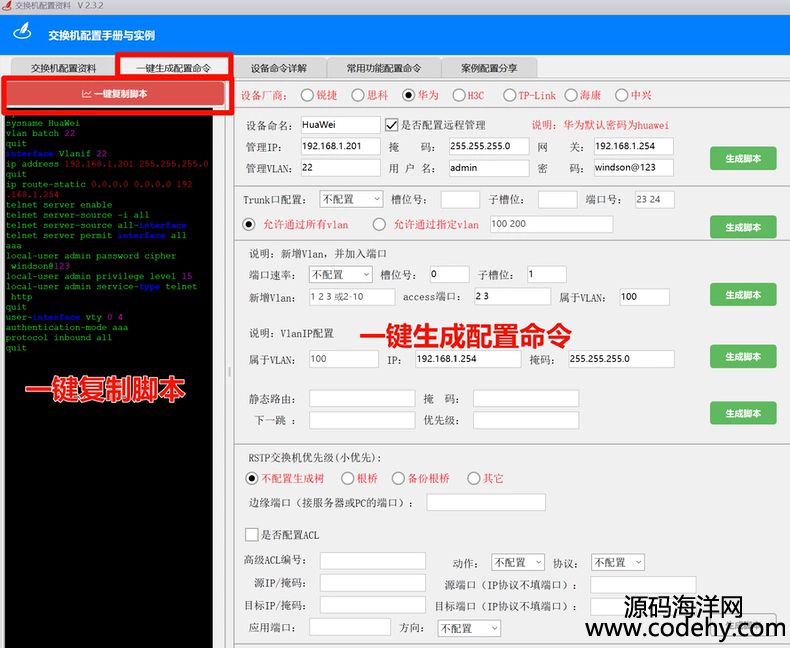Click the 应用端口 input field

point(350,627)
